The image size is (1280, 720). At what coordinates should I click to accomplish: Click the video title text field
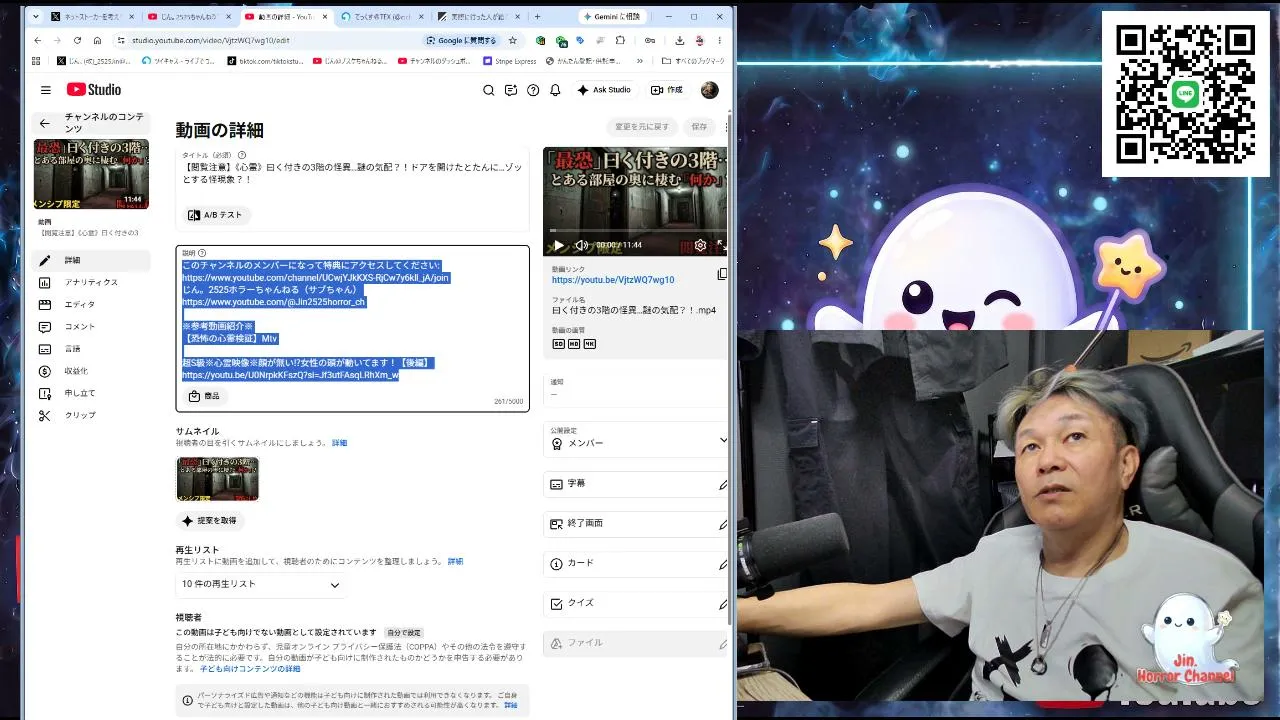click(x=352, y=172)
